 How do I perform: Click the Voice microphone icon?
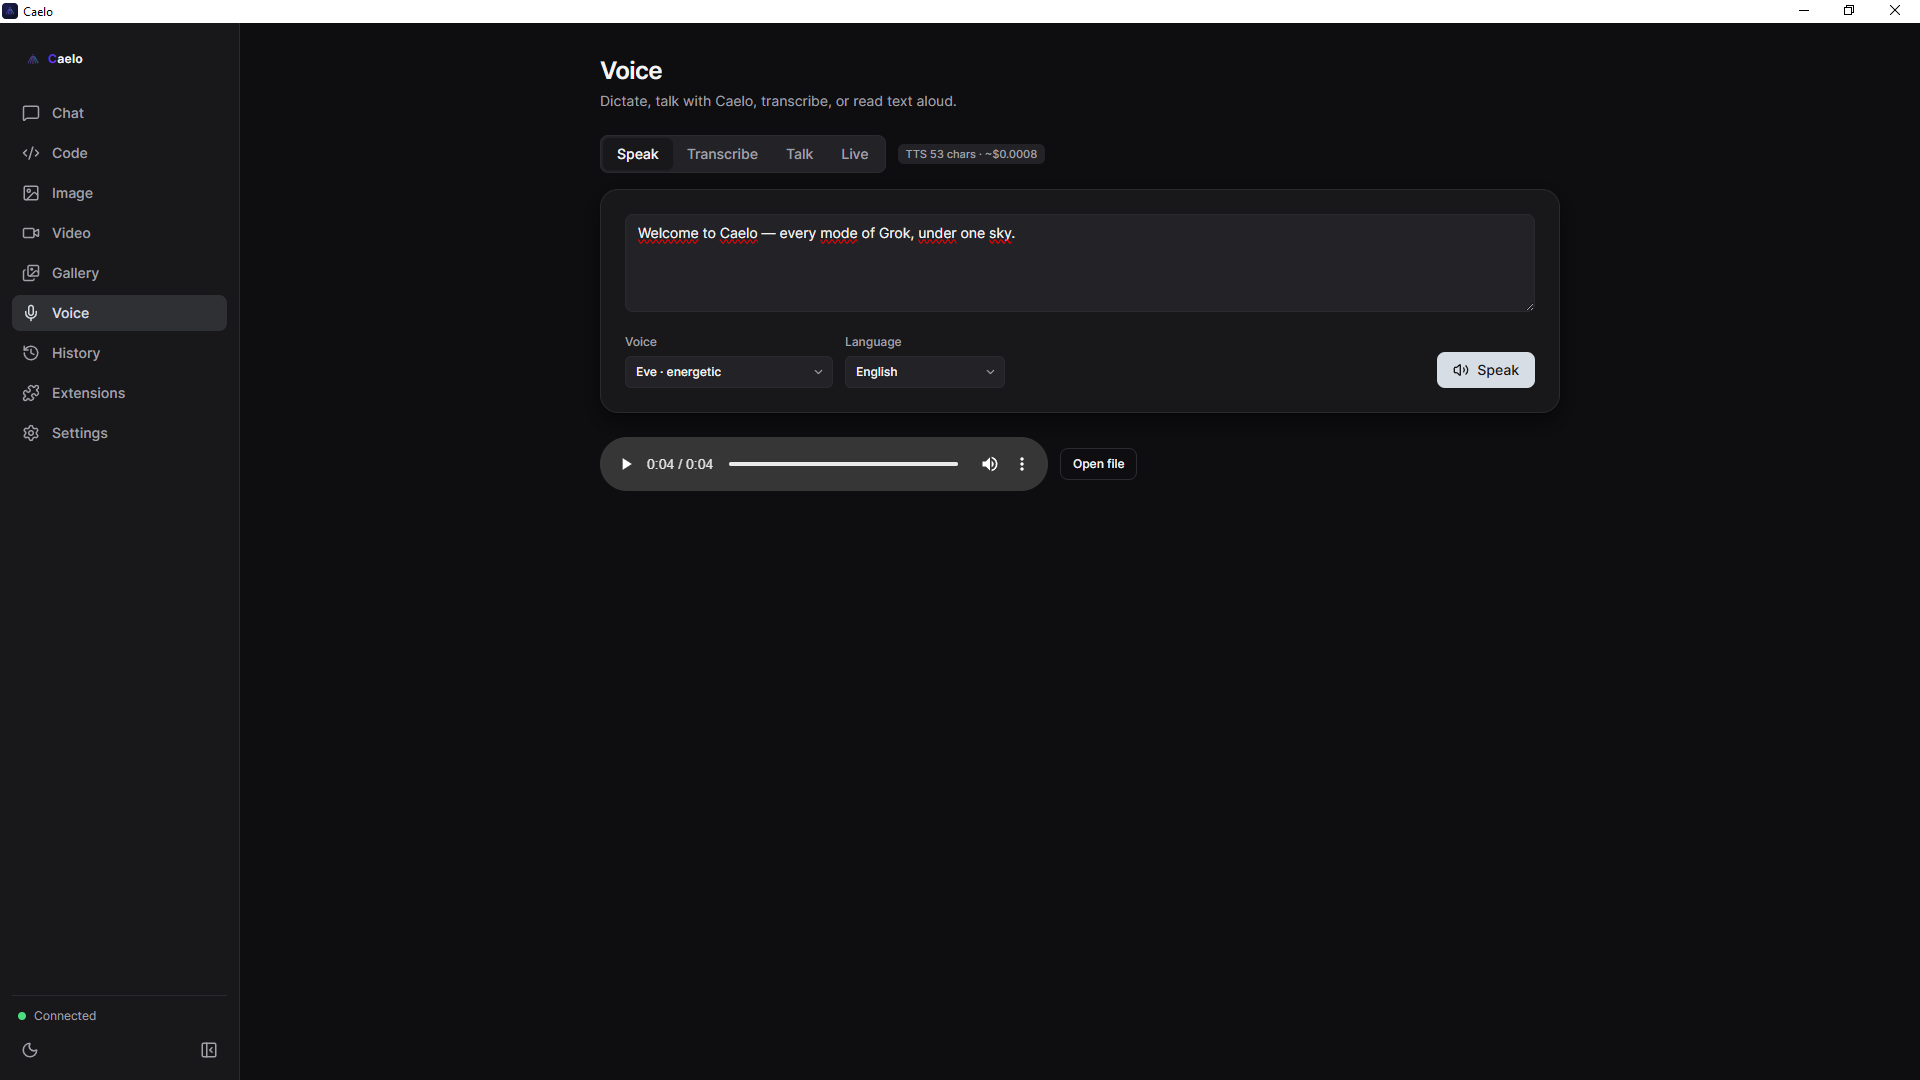point(31,313)
